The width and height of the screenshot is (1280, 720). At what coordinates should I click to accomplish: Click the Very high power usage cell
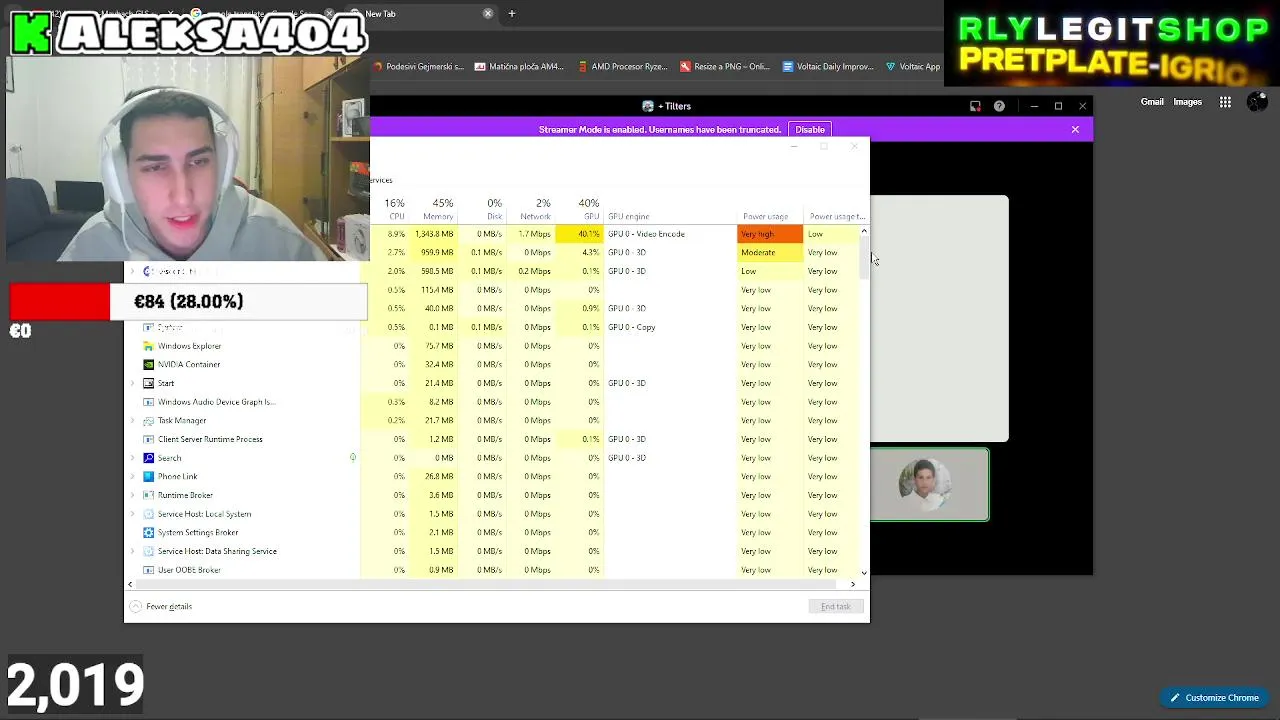[770, 234]
